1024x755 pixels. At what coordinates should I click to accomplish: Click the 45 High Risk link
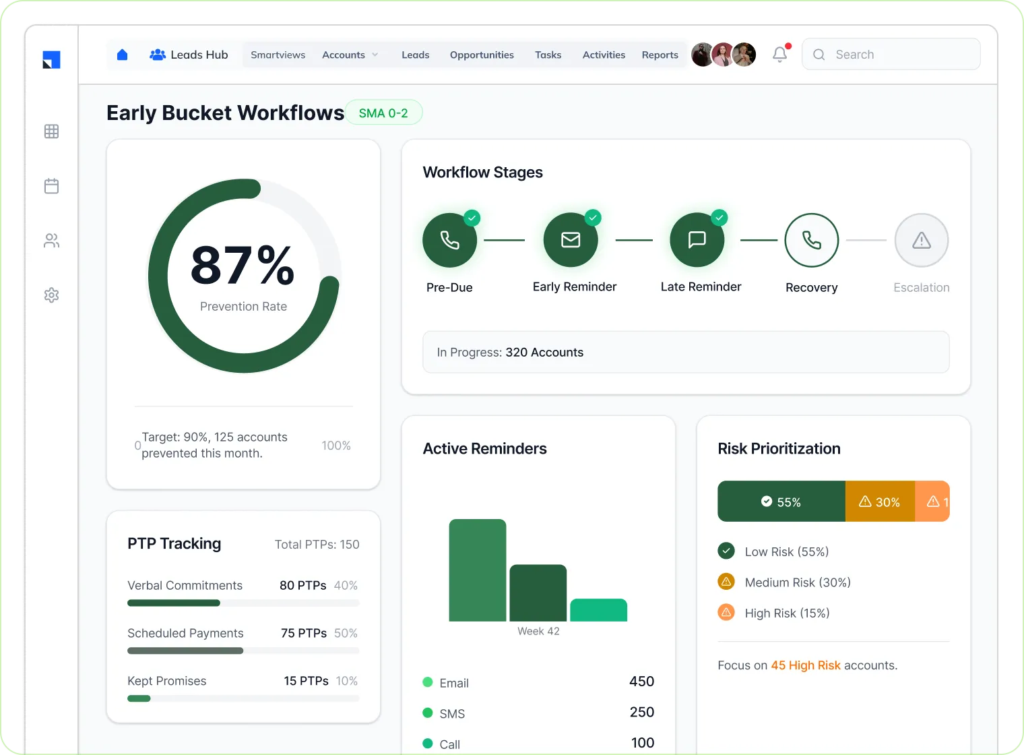coord(805,665)
